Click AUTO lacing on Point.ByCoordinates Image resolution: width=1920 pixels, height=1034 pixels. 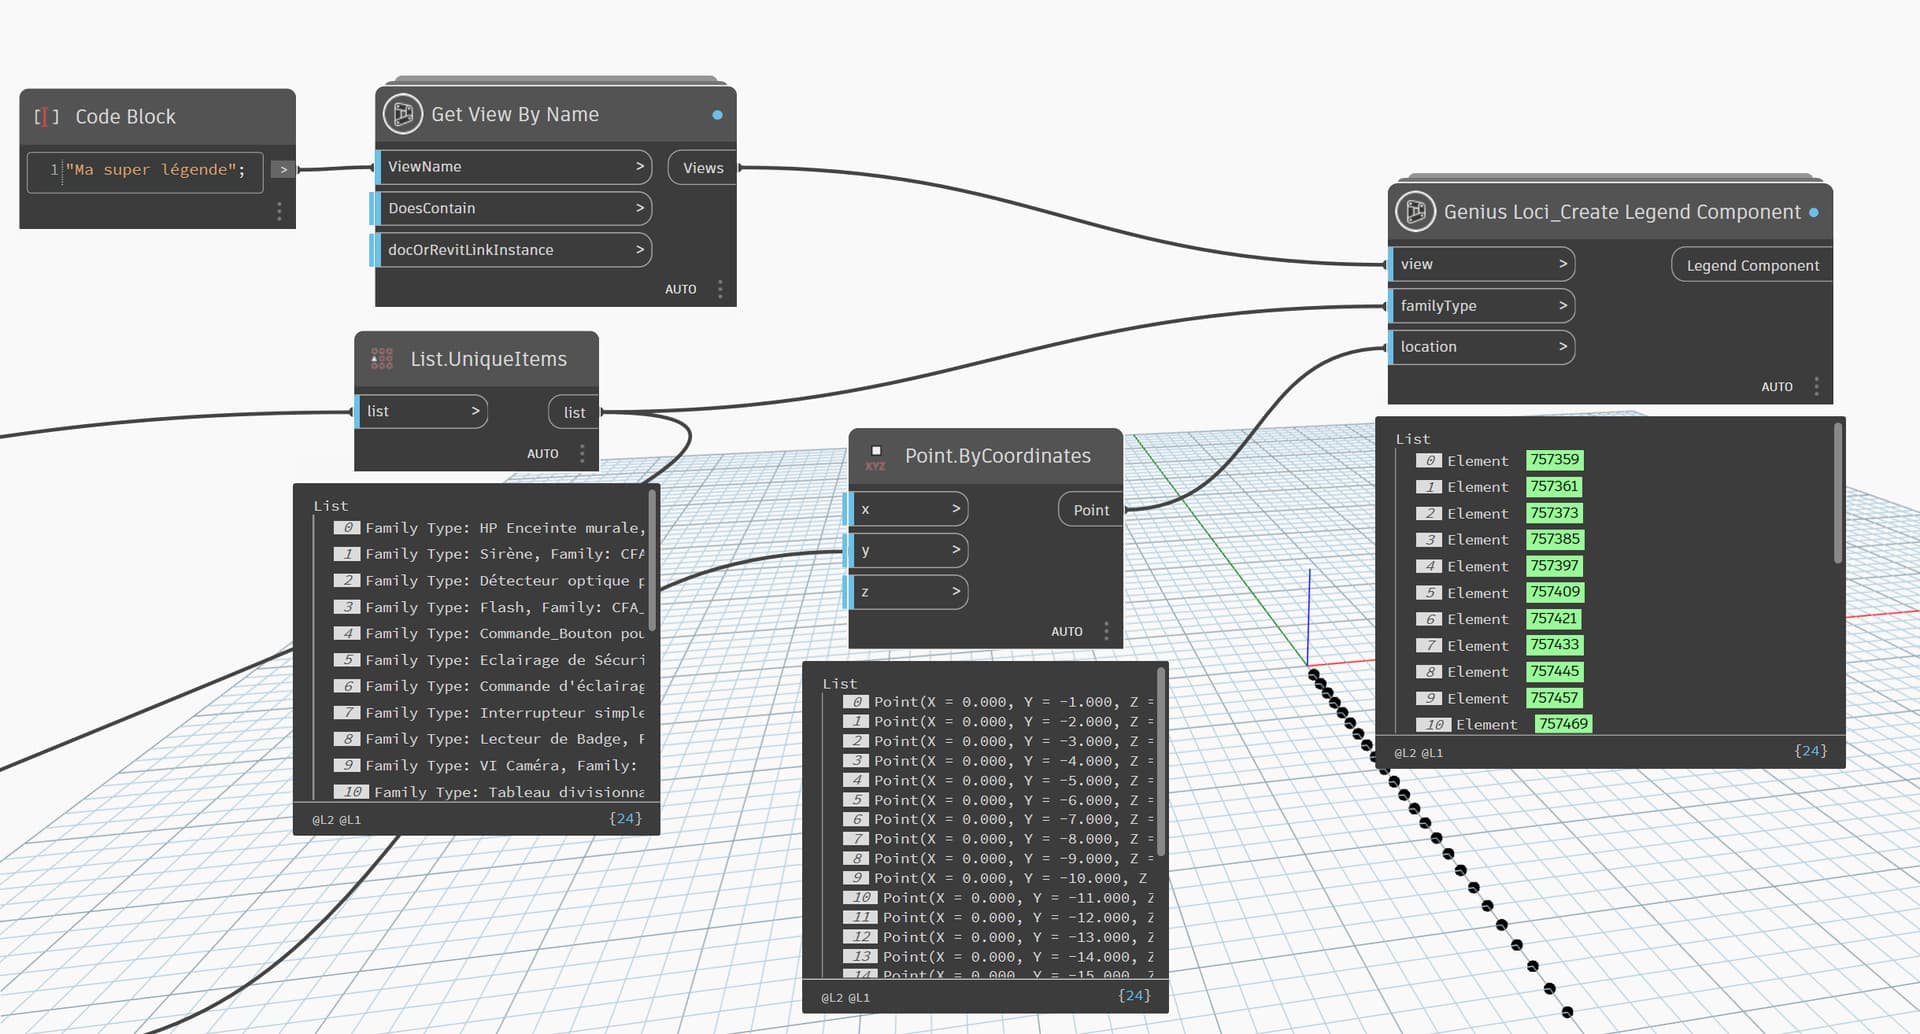point(1067,631)
